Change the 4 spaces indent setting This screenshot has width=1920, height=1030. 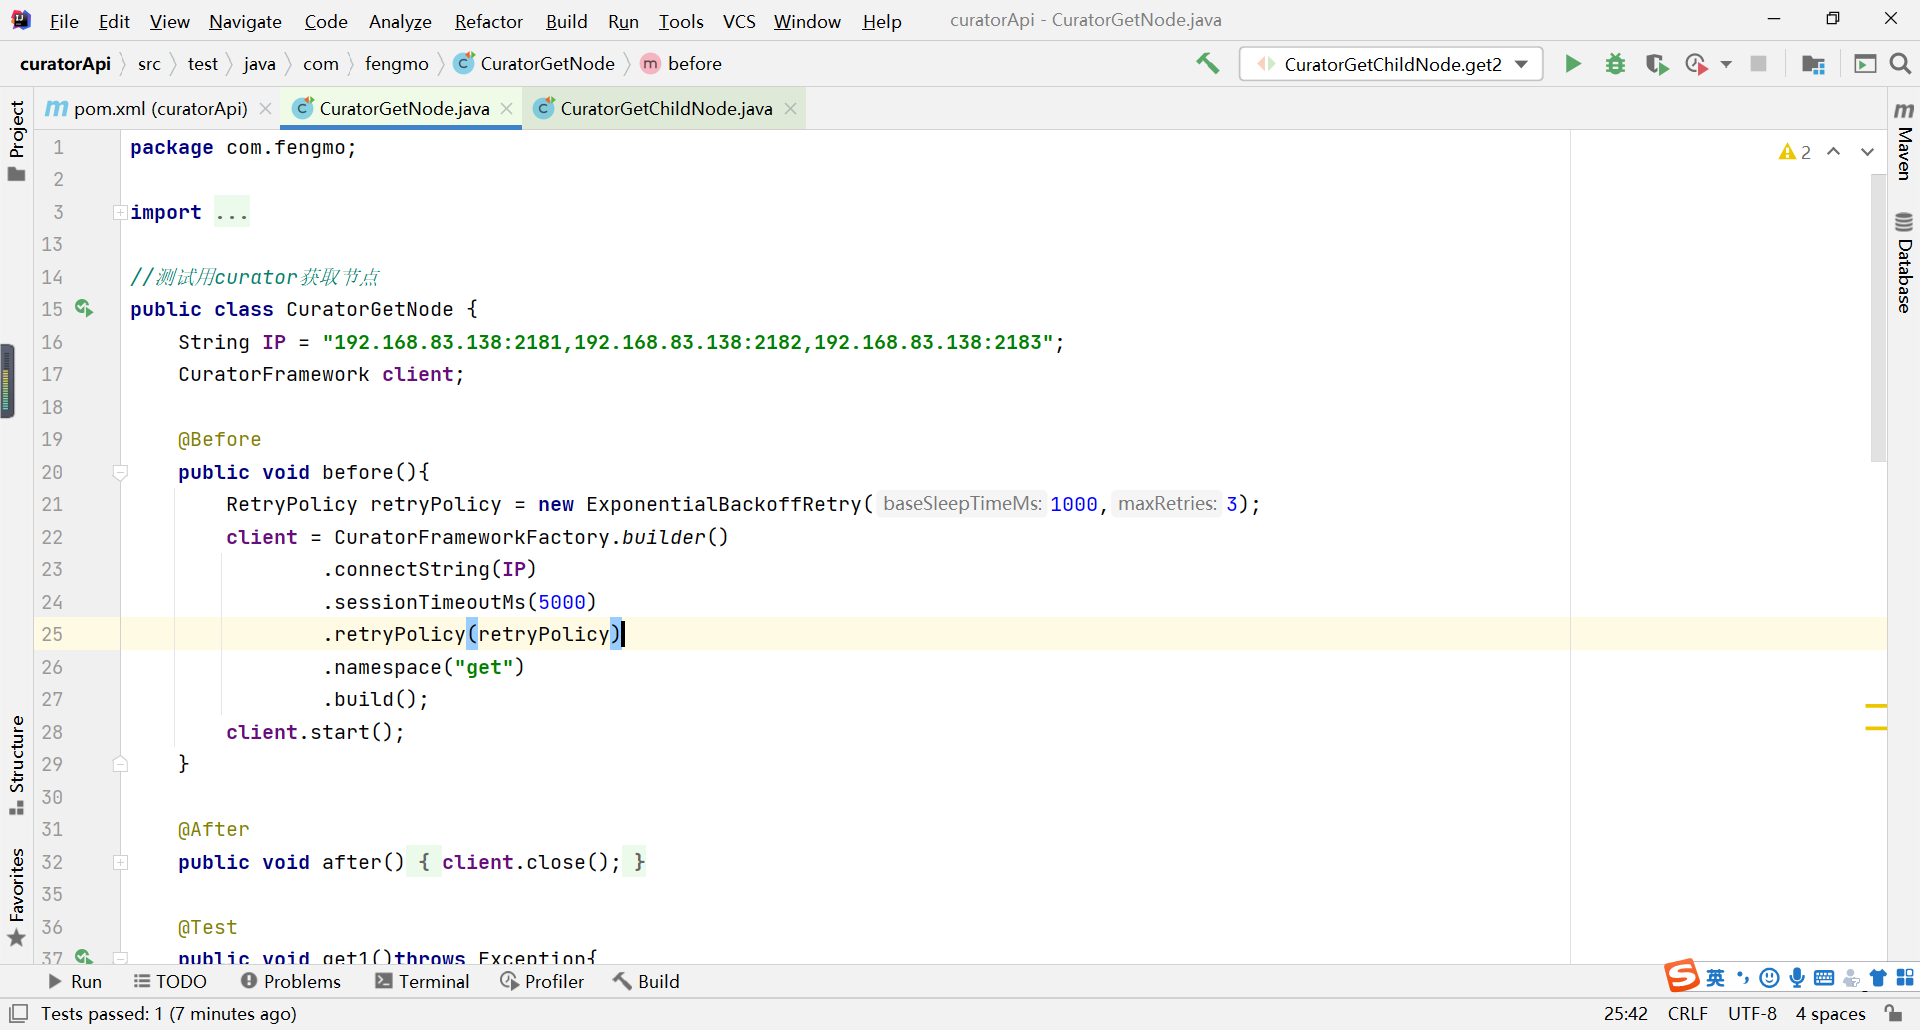1830,1013
